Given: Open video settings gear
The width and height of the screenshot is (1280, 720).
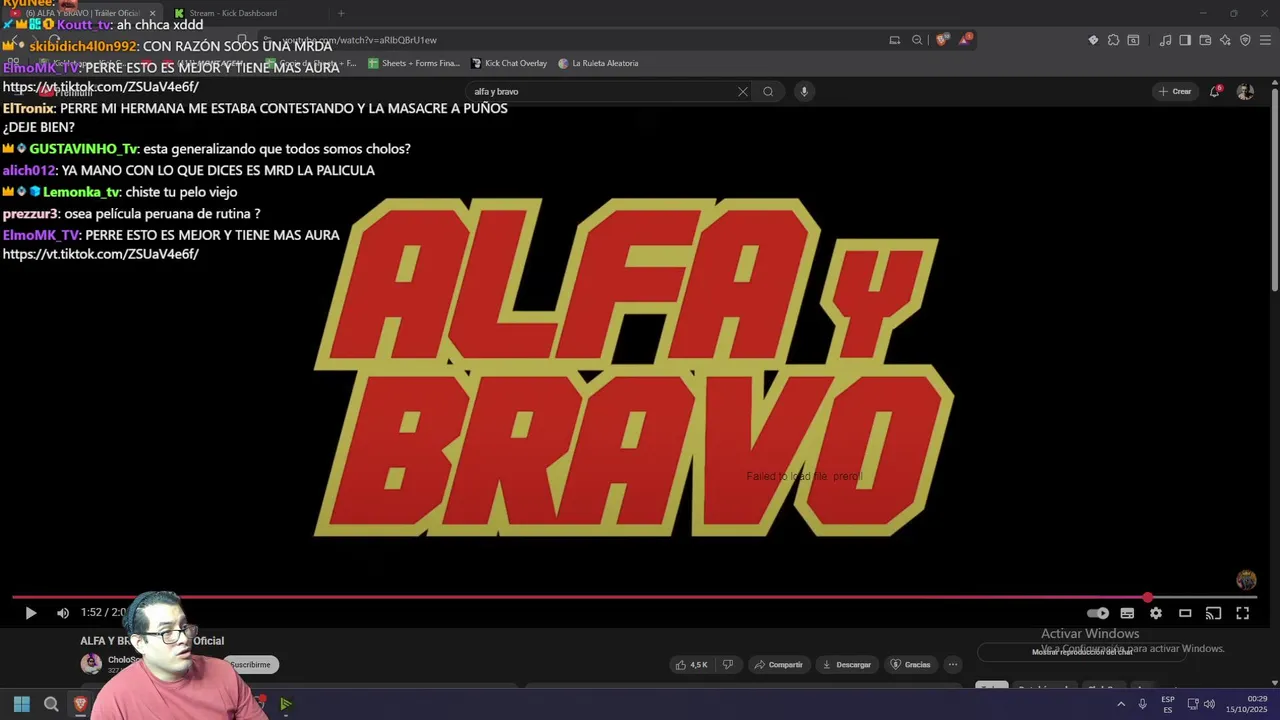Looking at the screenshot, I should coord(1156,613).
